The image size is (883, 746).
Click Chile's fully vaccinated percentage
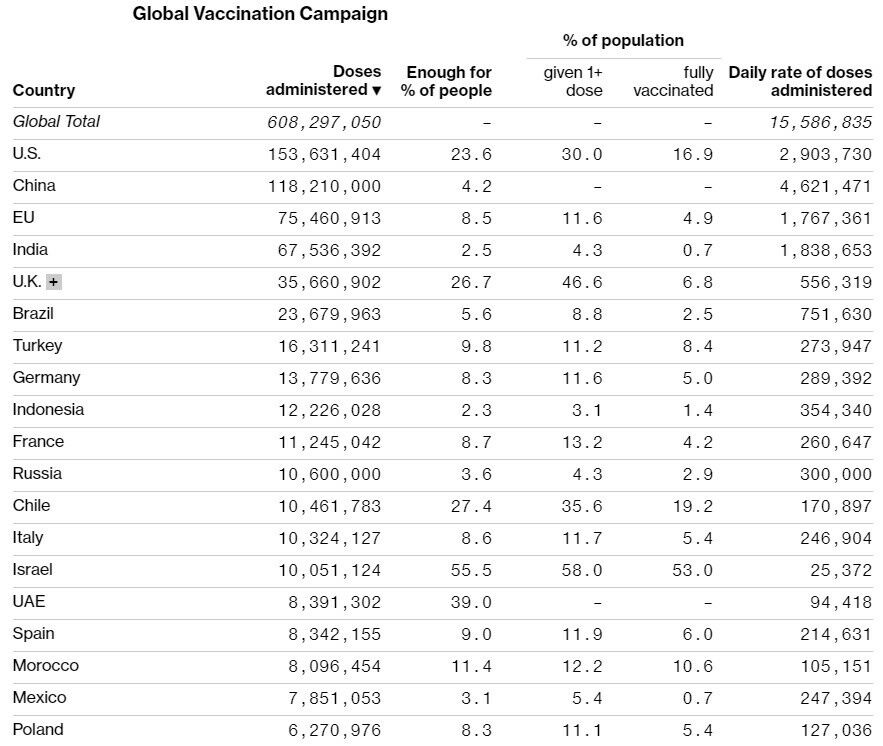[x=692, y=506]
